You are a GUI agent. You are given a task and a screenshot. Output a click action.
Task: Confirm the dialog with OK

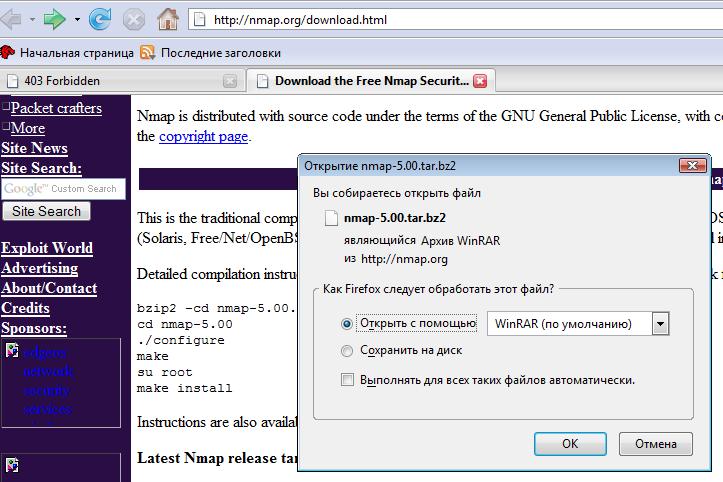[x=570, y=444]
